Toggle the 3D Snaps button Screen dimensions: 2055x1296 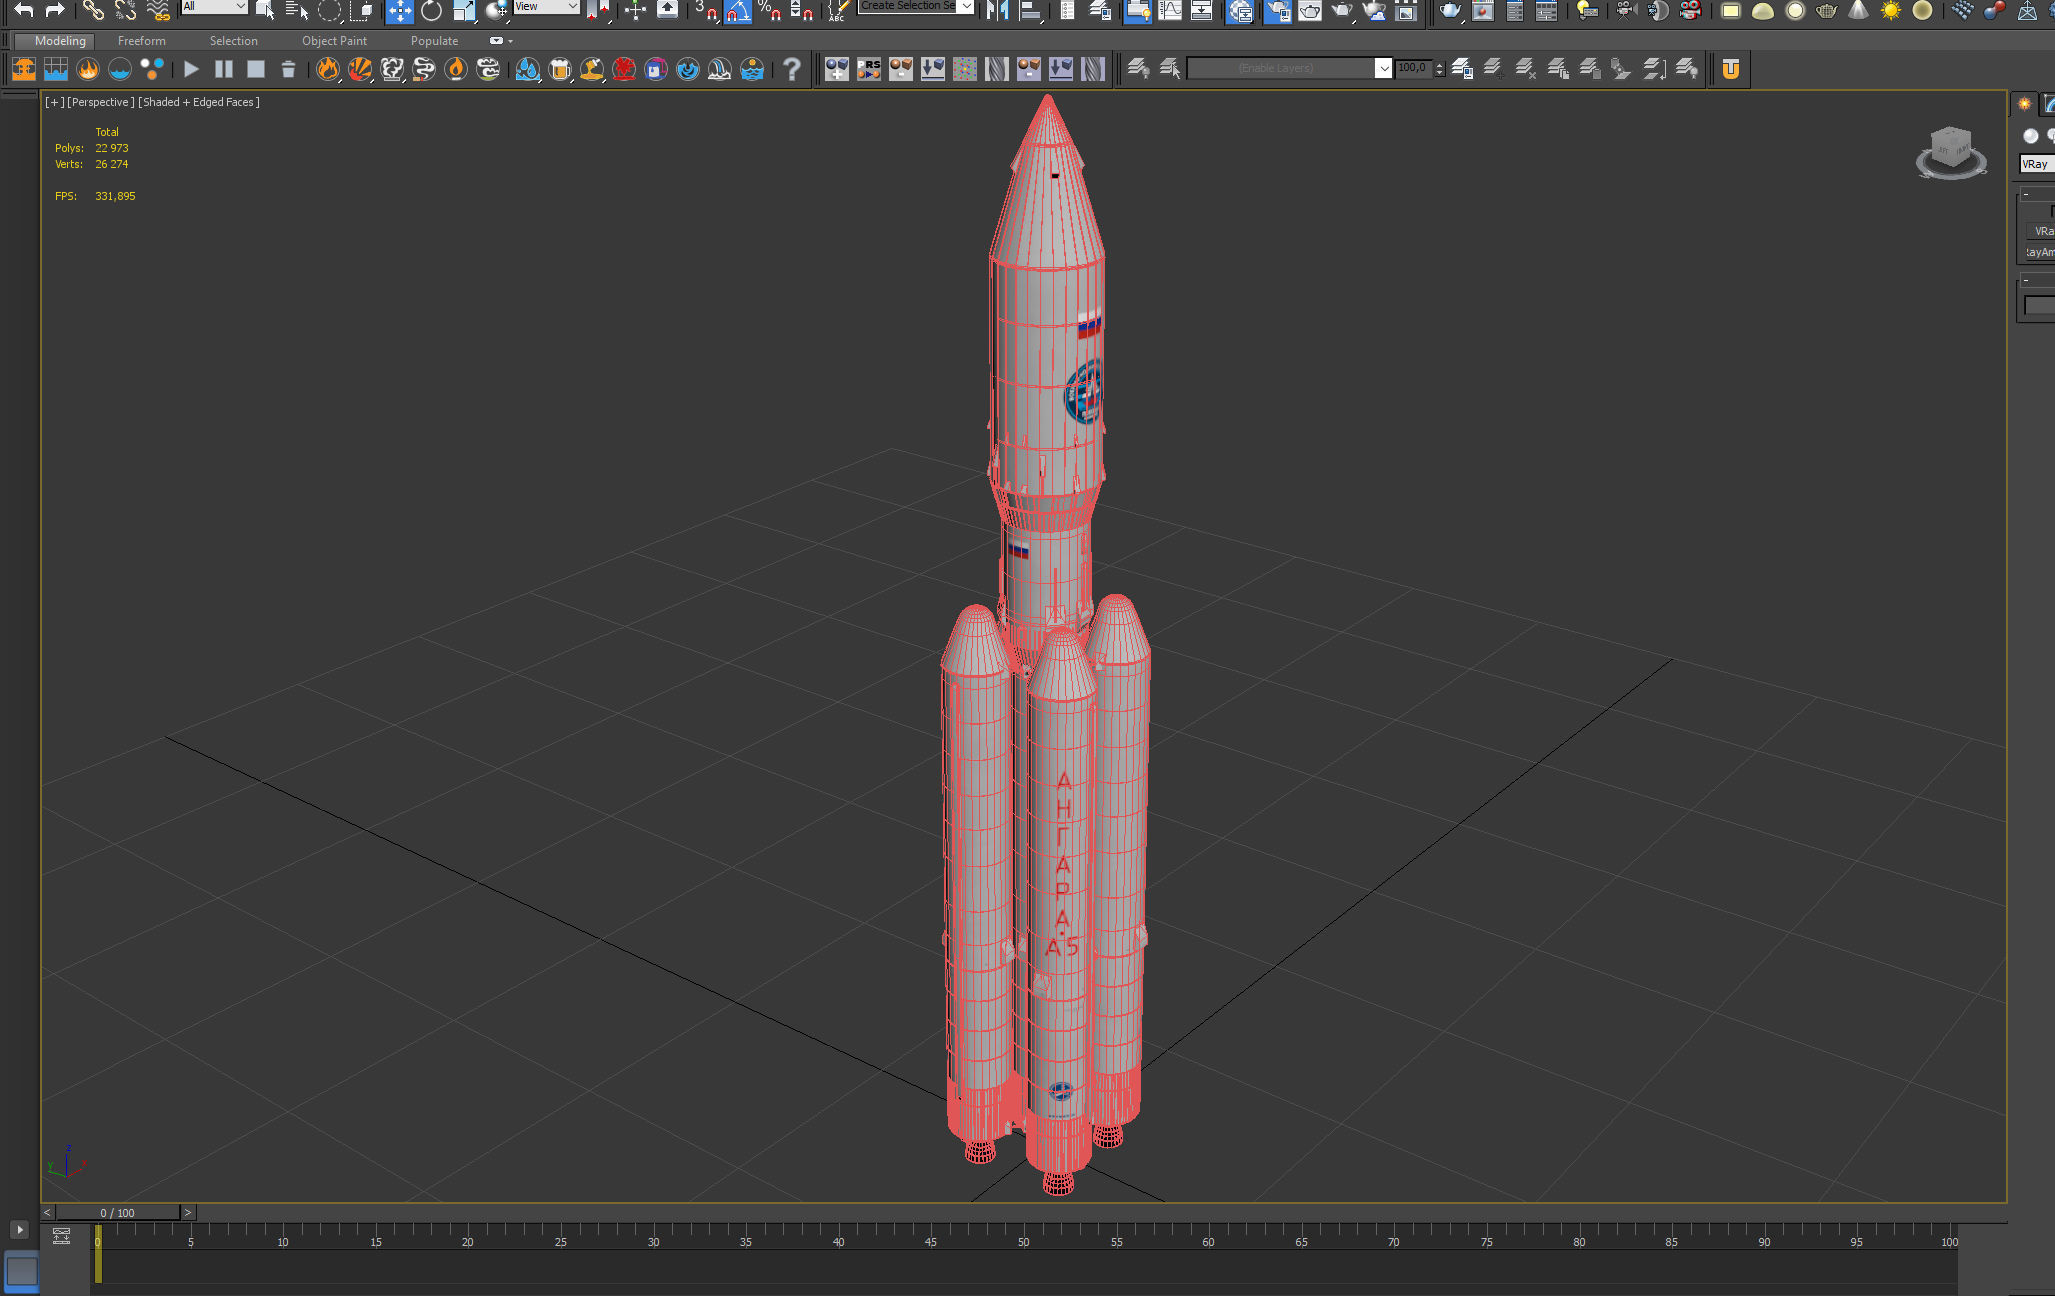pos(705,11)
